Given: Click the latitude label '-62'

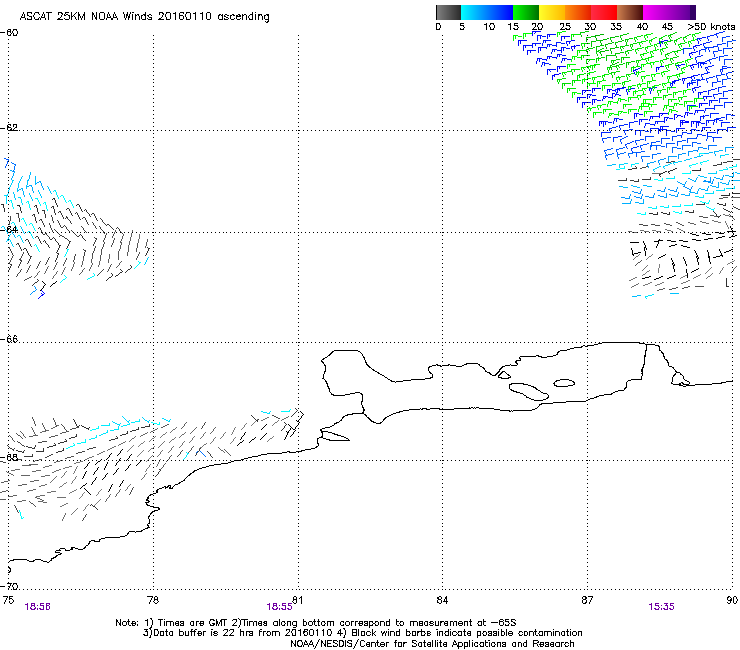Looking at the screenshot, I should 9,127.
